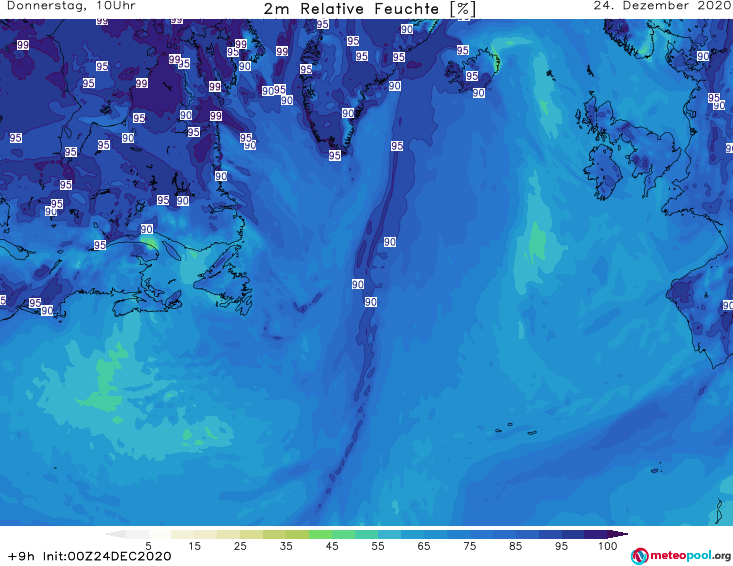Click the '15' value on the color scale
Viewport: 733px width, 566px height.
[x=194, y=546]
